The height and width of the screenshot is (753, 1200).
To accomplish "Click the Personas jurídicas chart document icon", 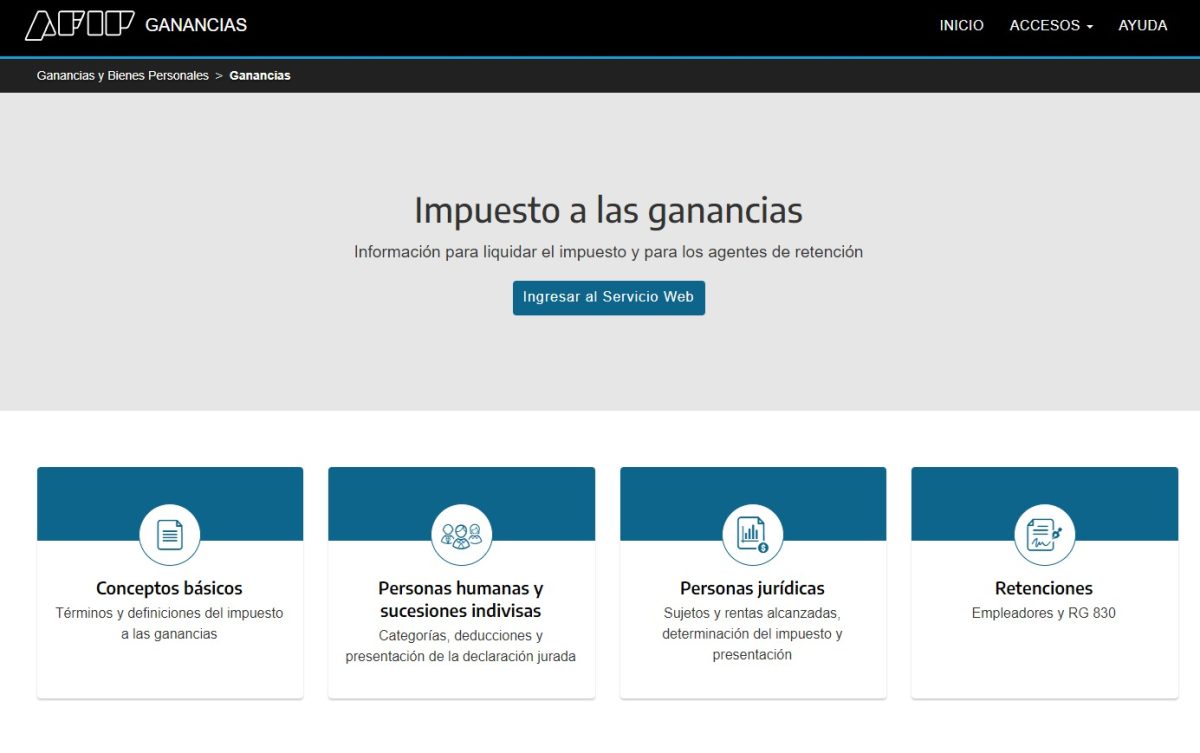I will (x=753, y=534).
